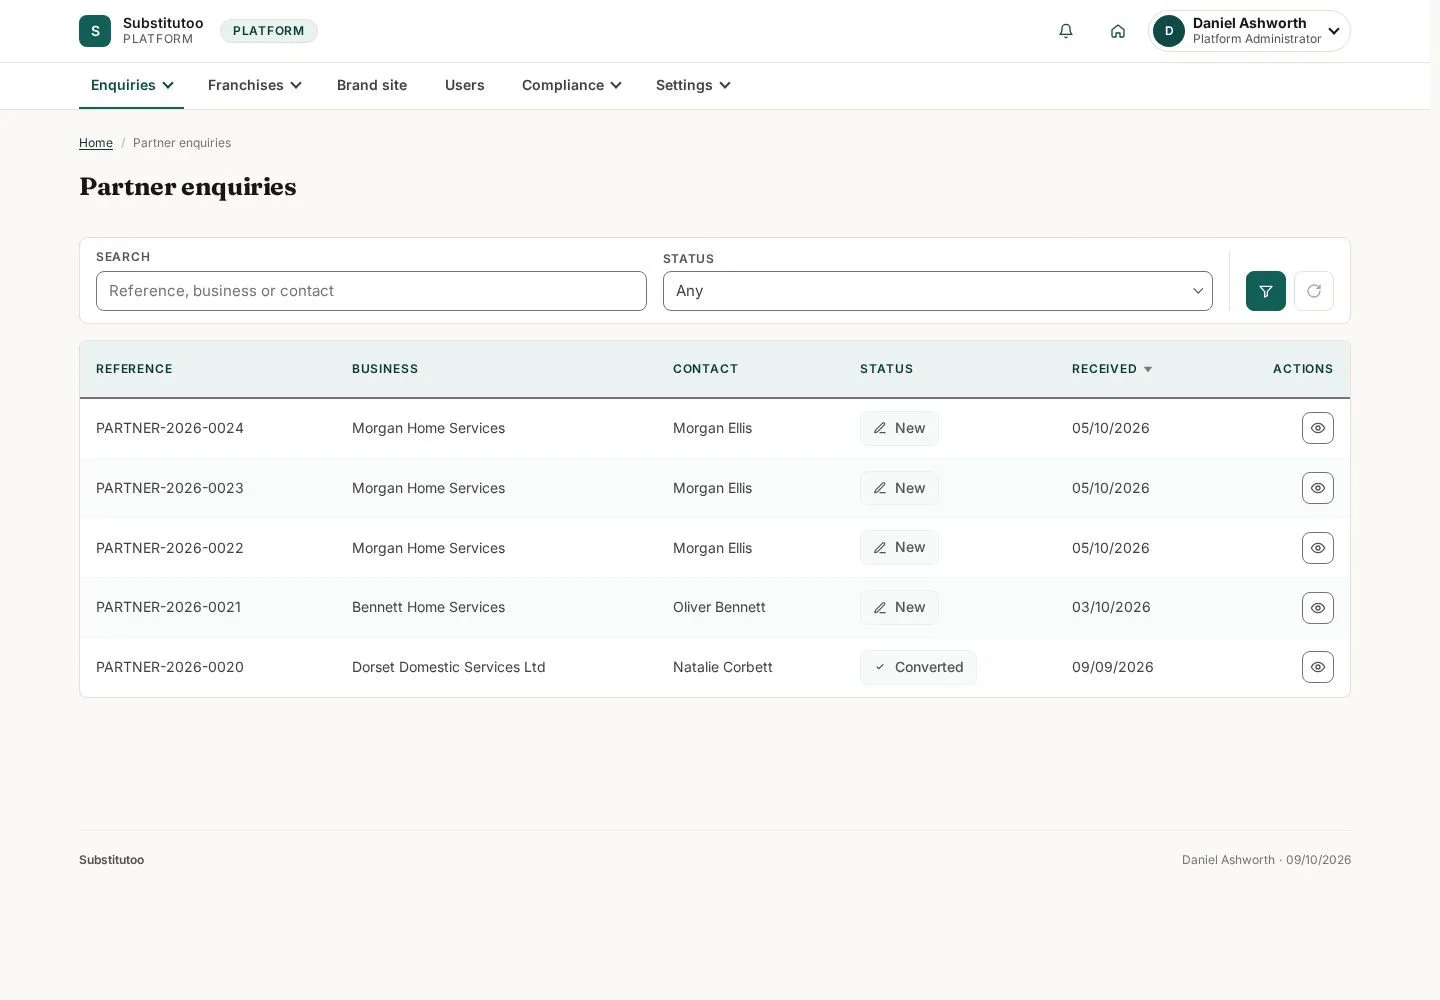View enquiry PARTNER-2026-0024 details
The height and width of the screenshot is (1000, 1440).
tap(1318, 428)
